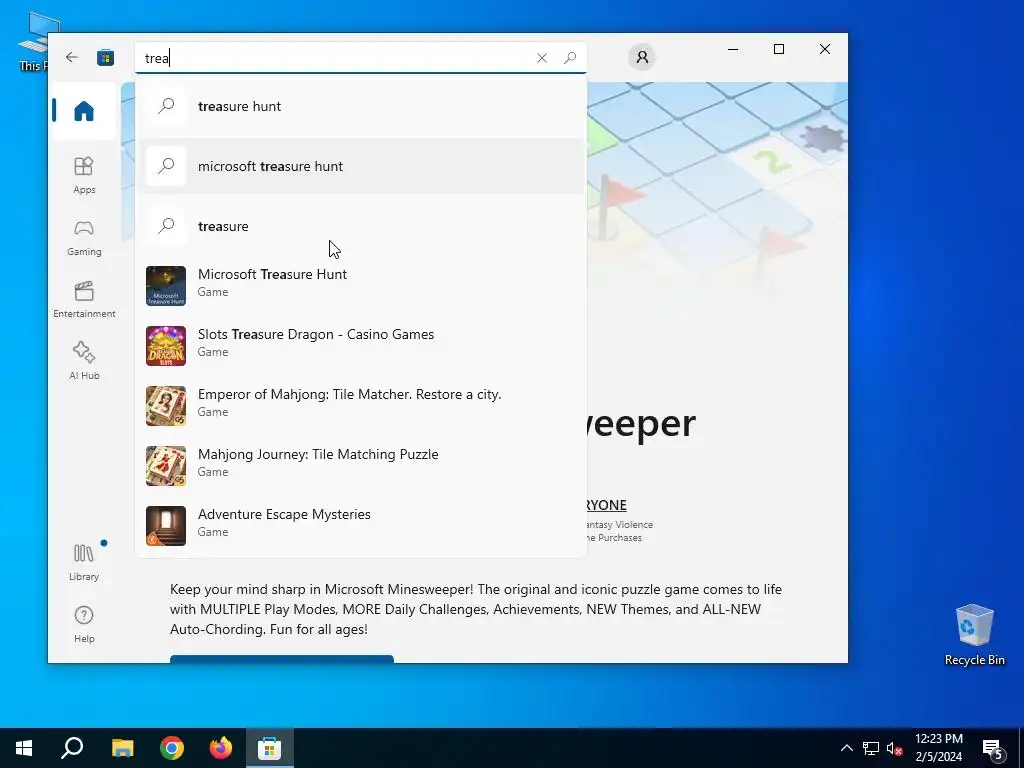Open the Home sidebar section

(84, 111)
